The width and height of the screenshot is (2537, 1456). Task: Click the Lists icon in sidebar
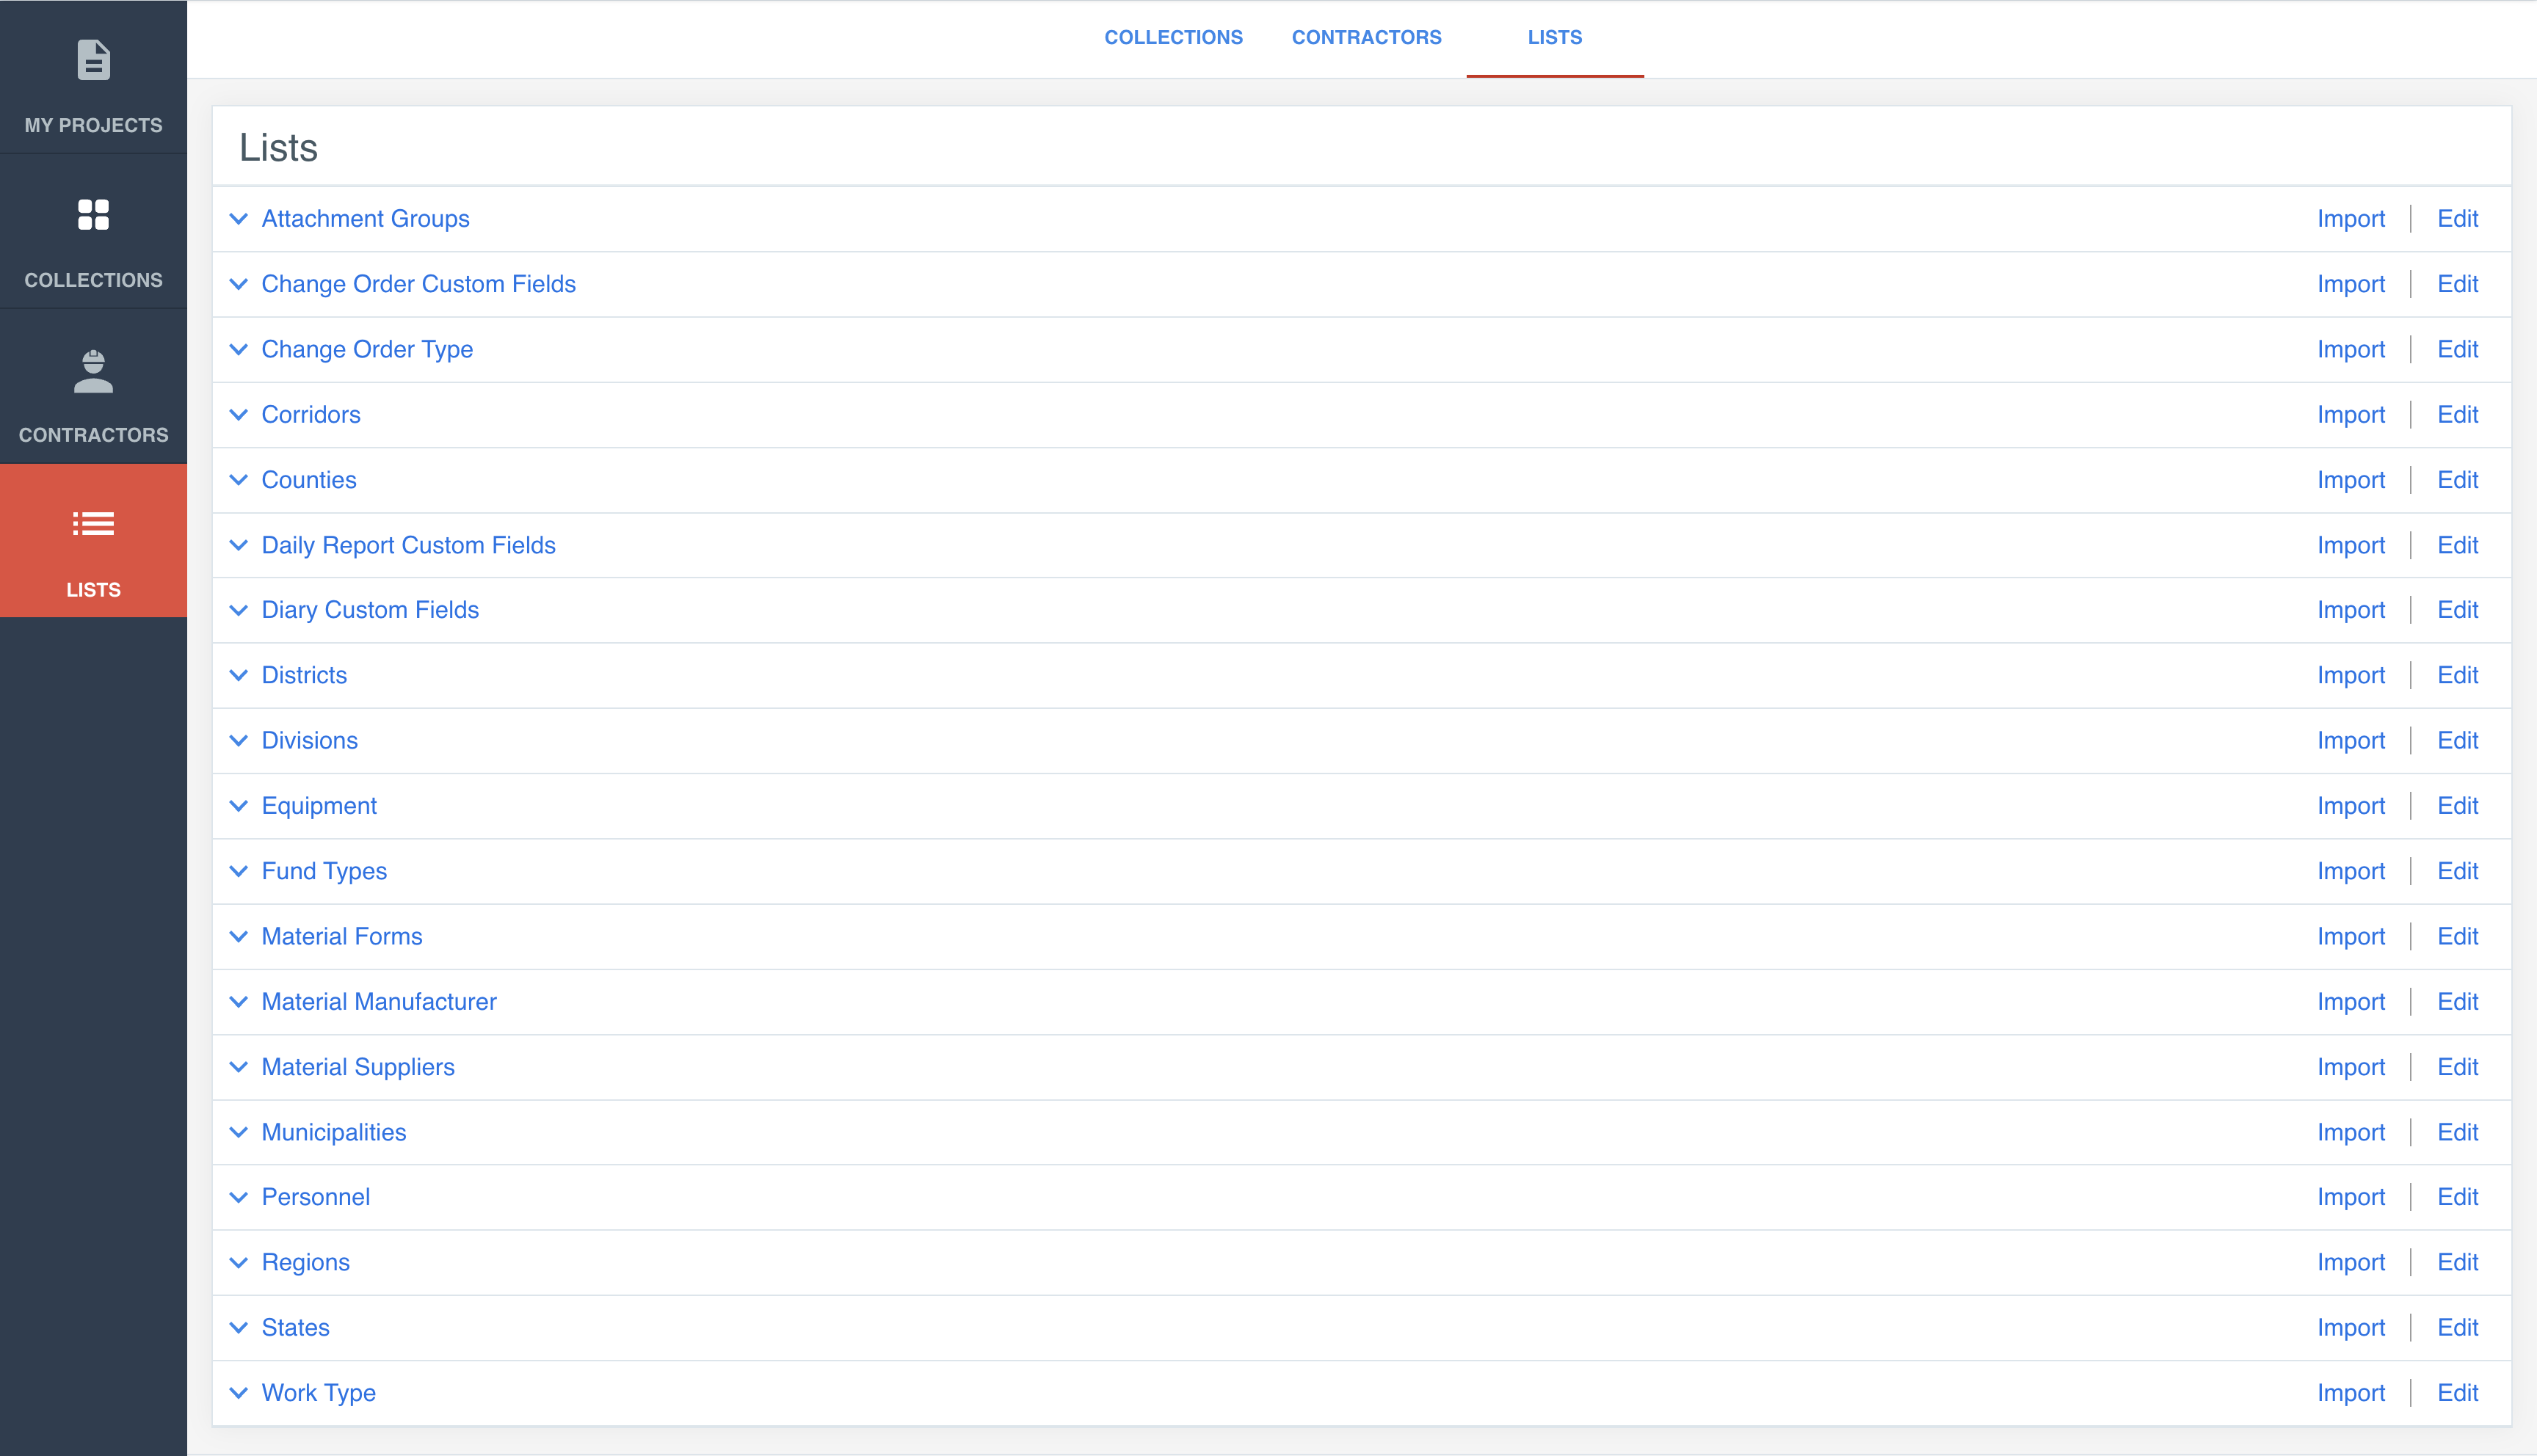(x=93, y=523)
